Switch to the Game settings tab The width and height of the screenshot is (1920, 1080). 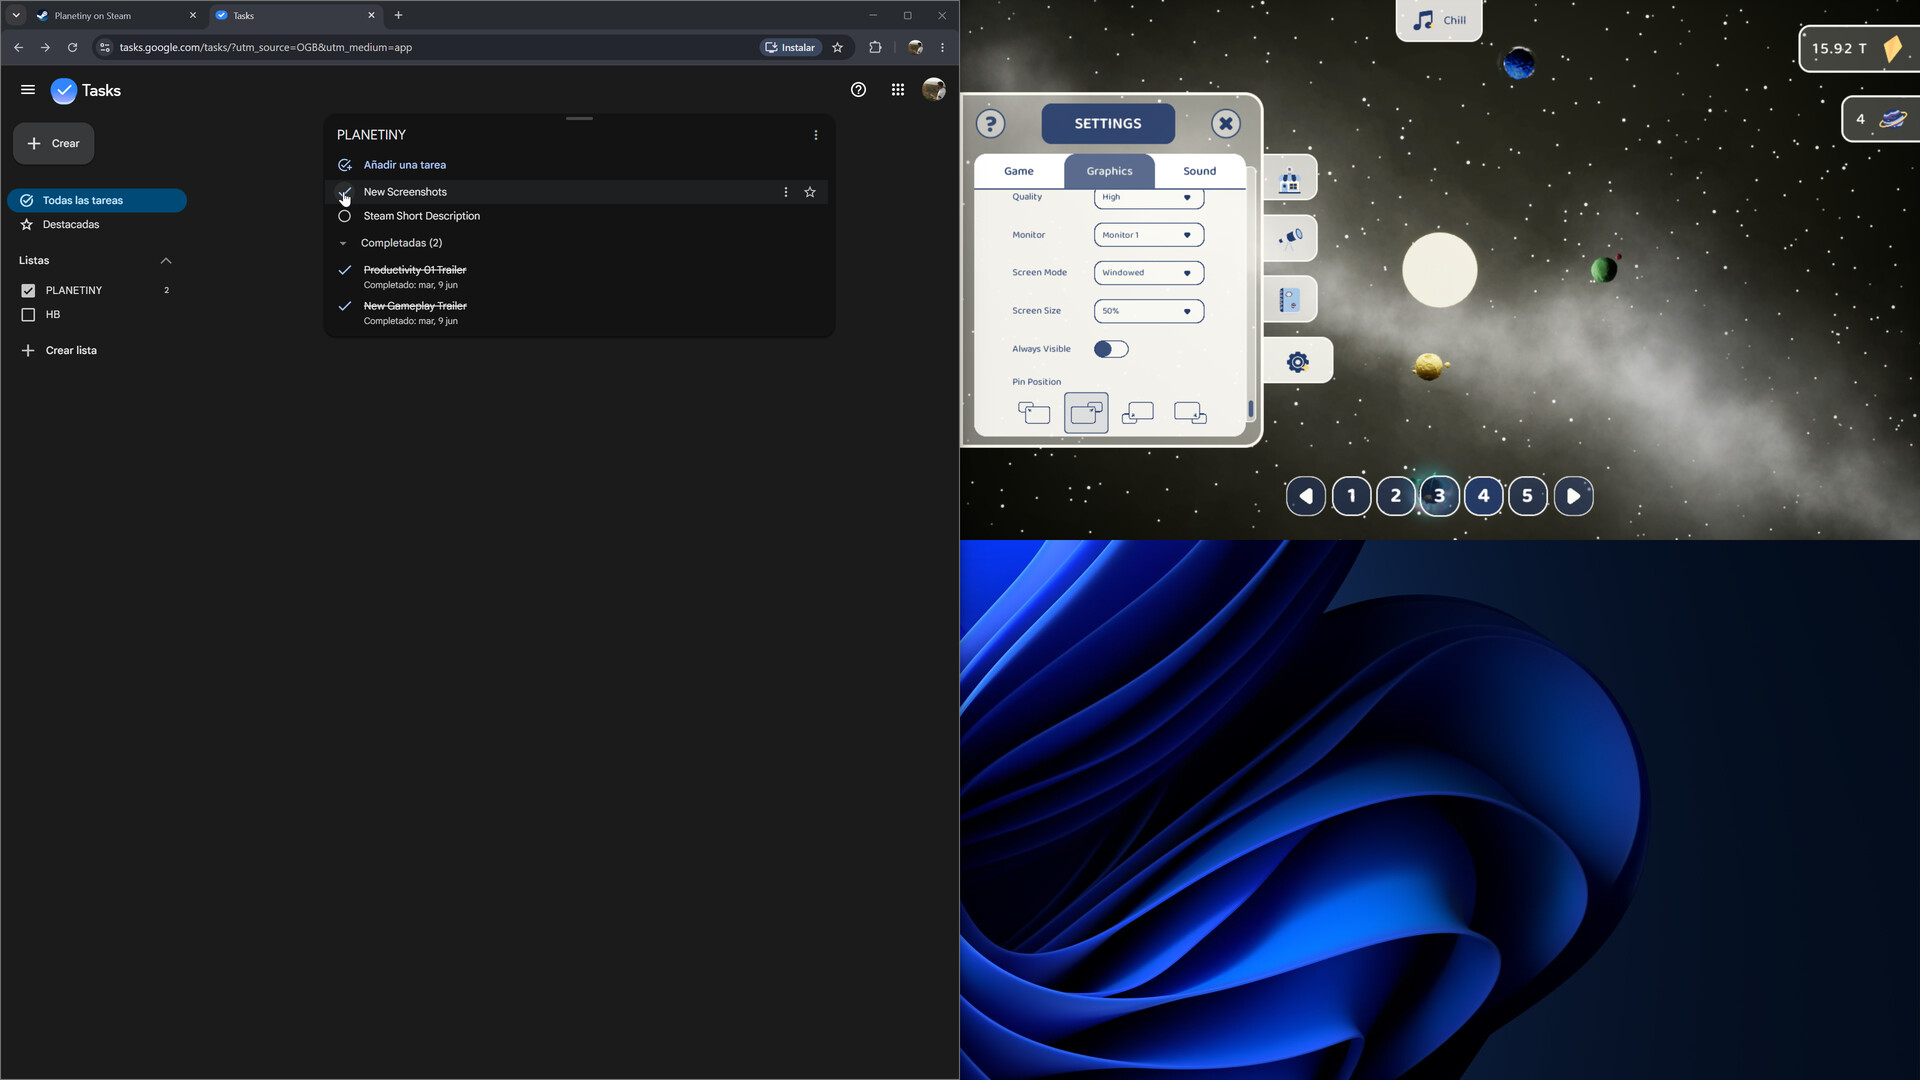1019,171
